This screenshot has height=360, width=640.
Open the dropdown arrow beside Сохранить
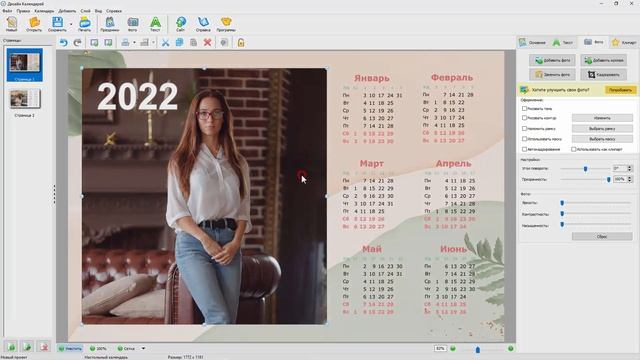click(x=71, y=24)
